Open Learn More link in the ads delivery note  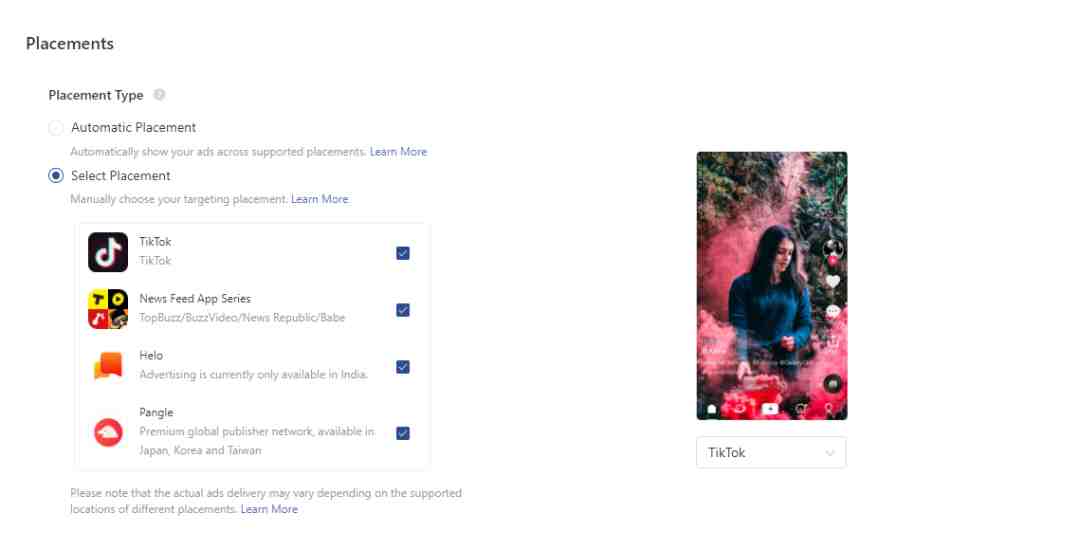(269, 509)
